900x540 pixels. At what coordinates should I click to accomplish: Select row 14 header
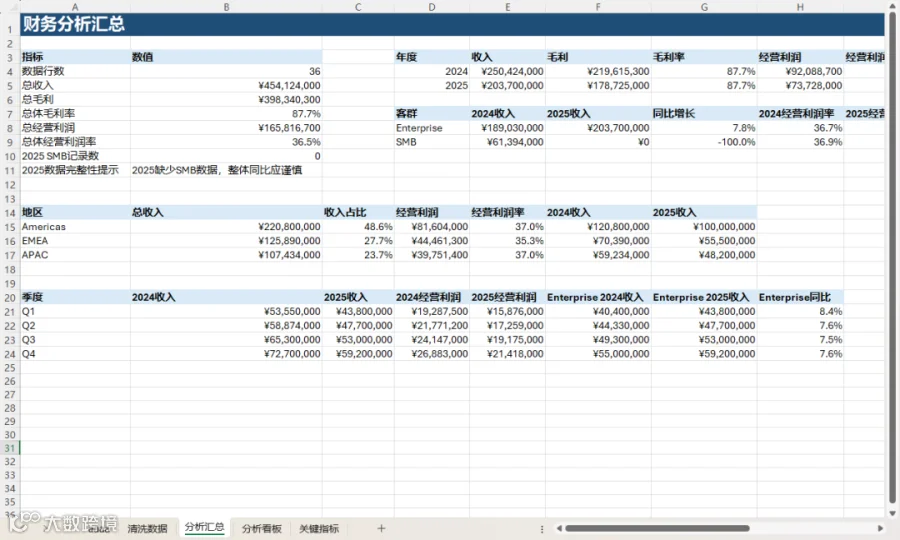[10, 213]
